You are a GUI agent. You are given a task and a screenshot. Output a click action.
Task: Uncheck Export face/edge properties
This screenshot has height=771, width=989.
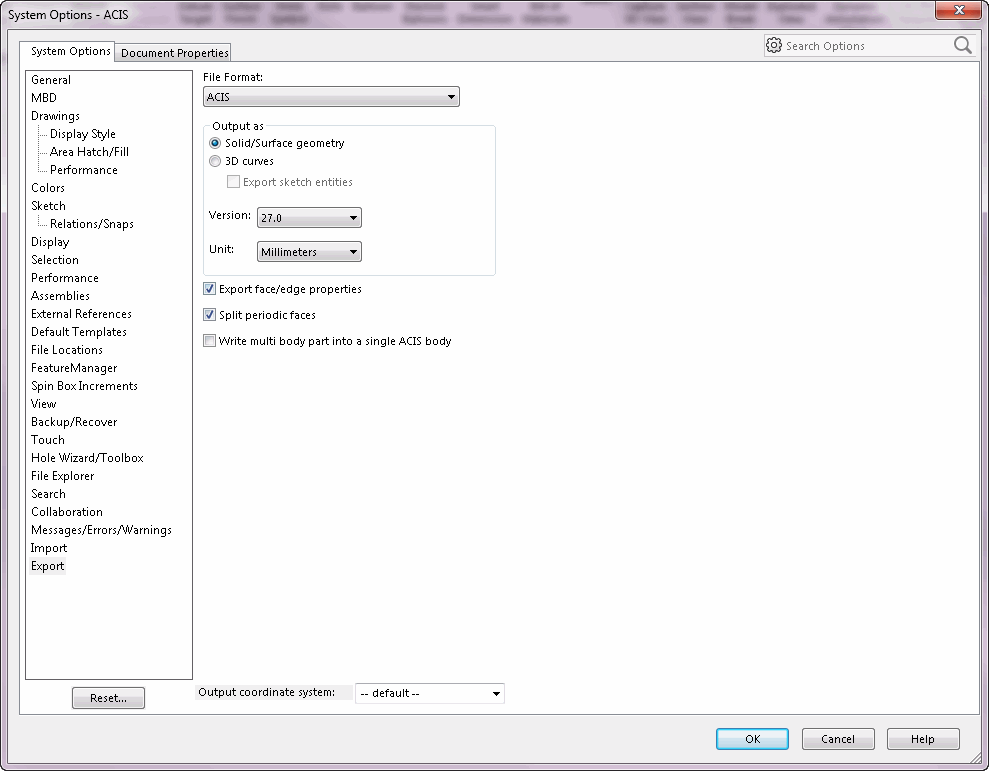209,289
